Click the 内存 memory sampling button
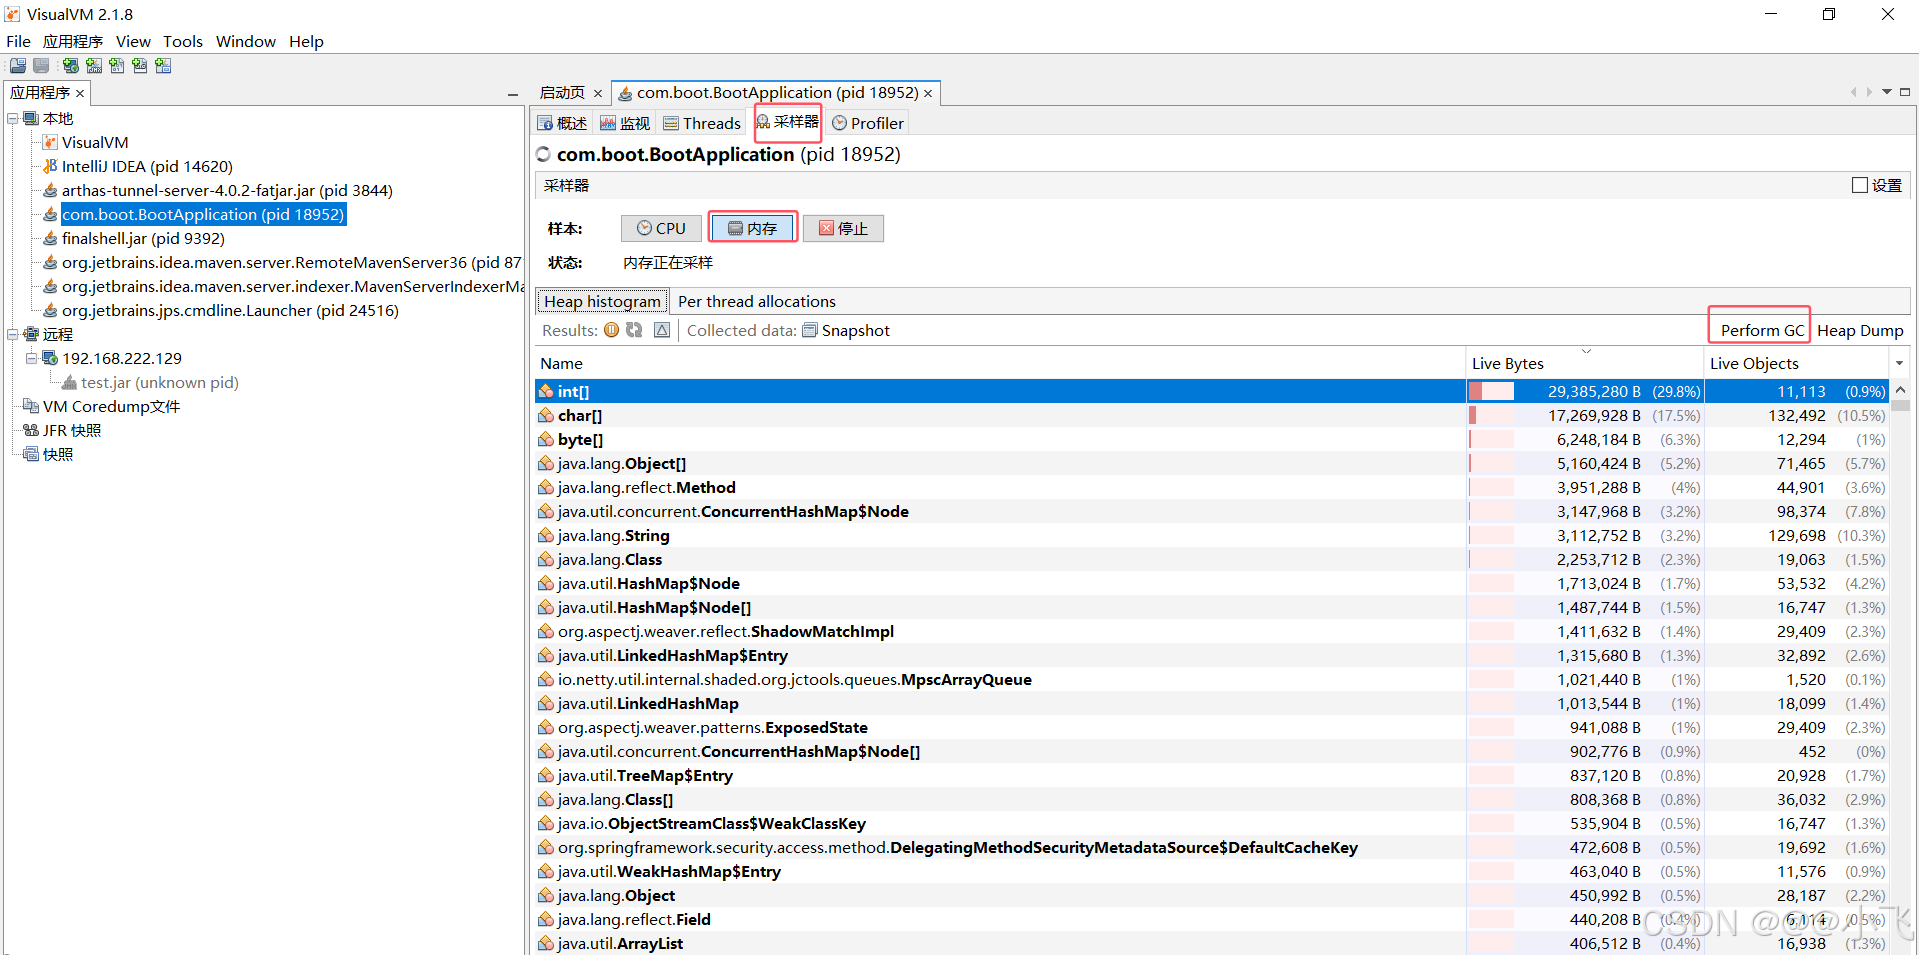The image size is (1919, 955). [752, 228]
